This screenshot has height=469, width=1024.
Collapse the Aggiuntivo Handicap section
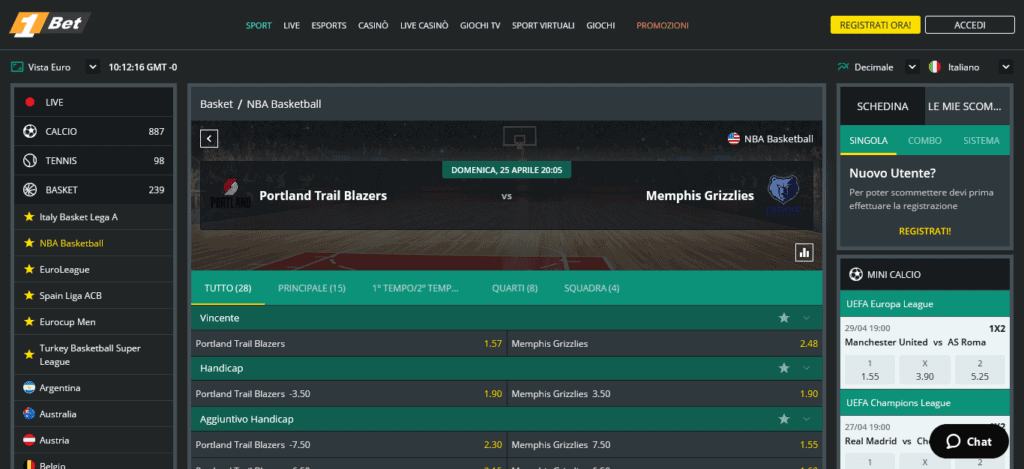(807, 419)
